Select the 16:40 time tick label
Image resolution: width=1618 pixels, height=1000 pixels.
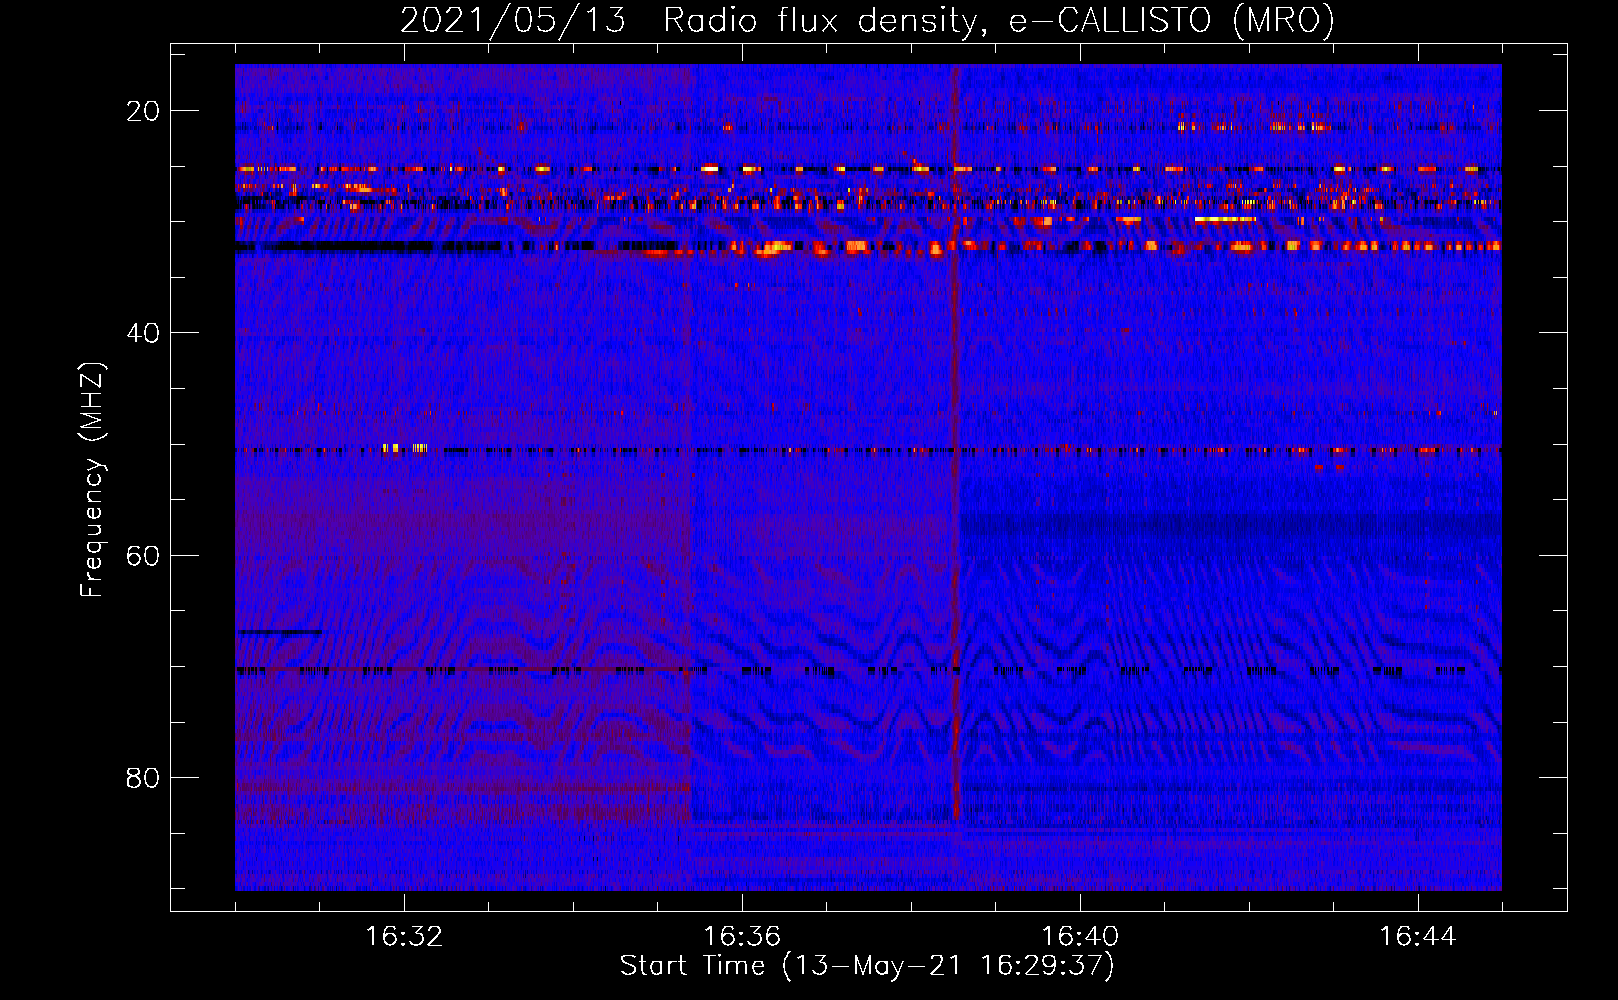pos(1080,937)
